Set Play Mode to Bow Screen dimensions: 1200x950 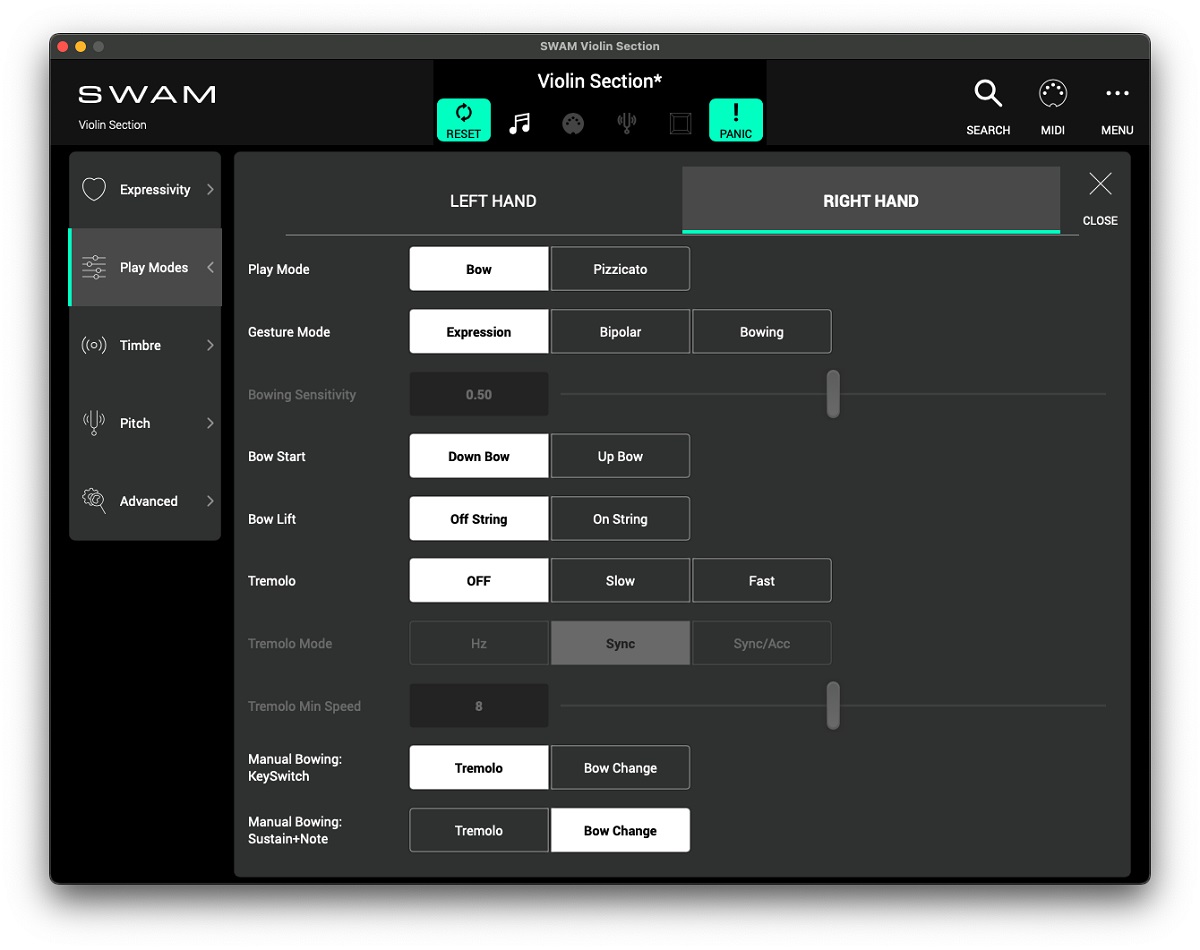click(x=479, y=269)
